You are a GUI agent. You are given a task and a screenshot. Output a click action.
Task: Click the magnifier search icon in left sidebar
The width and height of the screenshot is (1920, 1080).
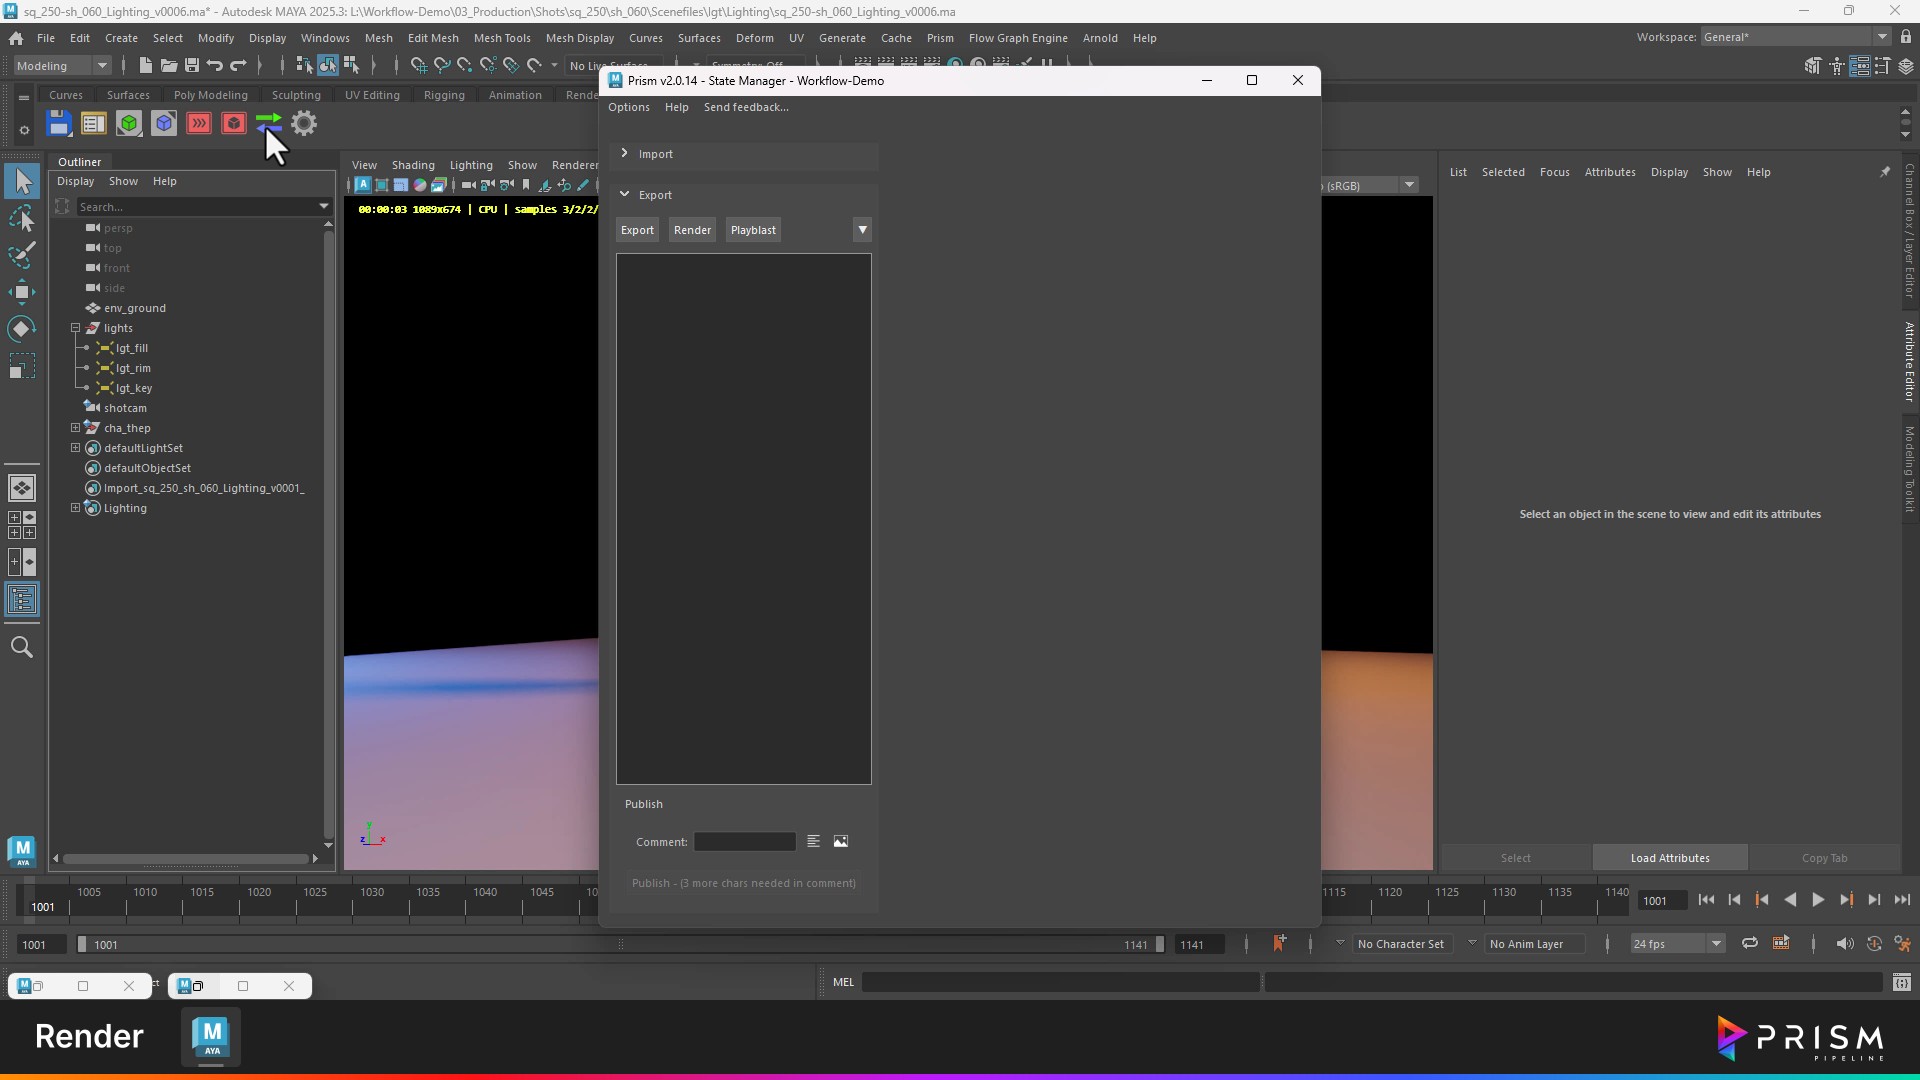[x=22, y=647]
